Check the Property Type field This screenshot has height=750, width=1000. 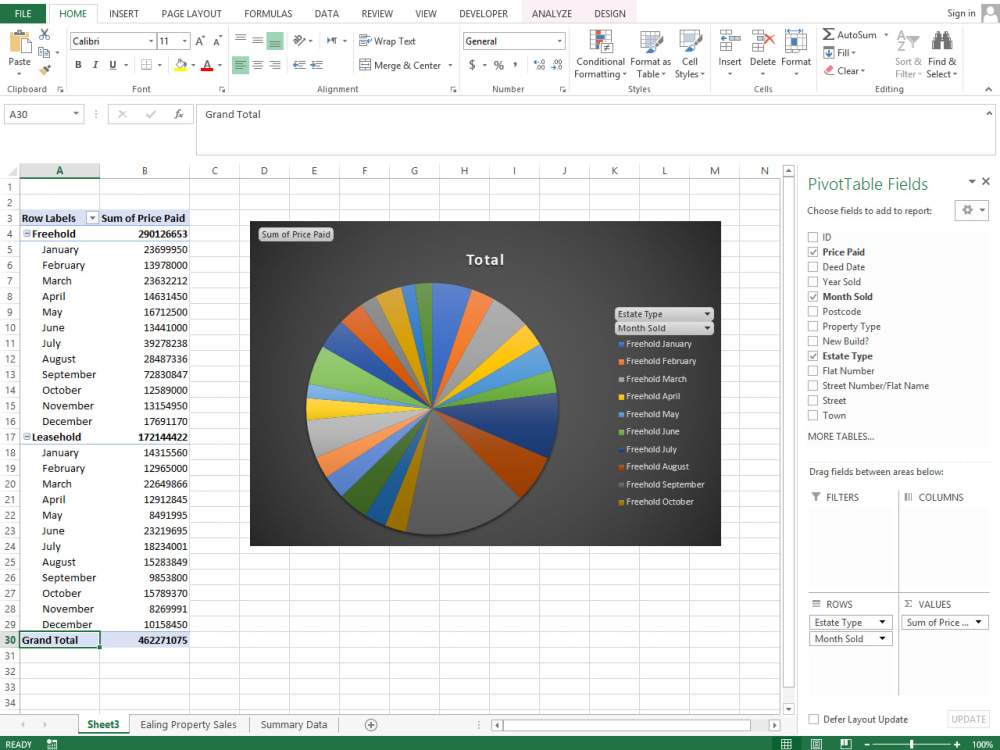(813, 327)
